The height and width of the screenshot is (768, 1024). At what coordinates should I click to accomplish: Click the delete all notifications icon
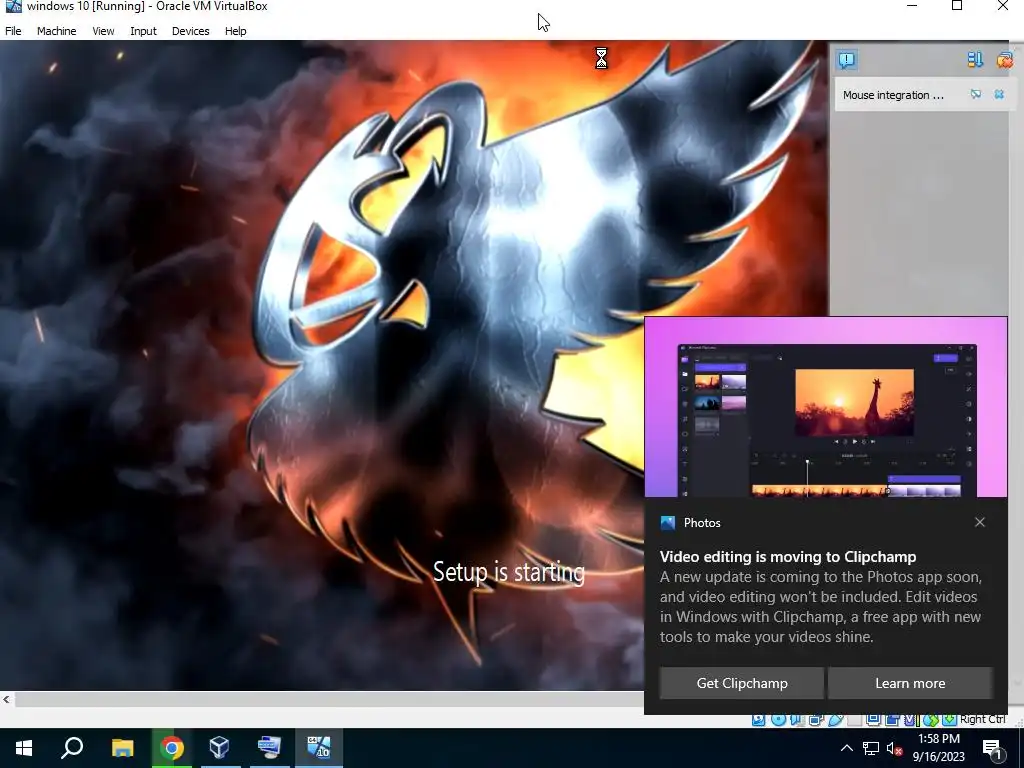tap(1004, 60)
